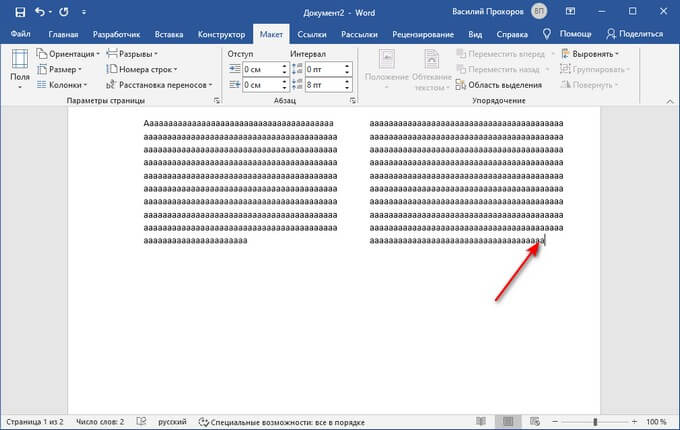The image size is (680, 430).
Task: Click the Redo (repeat) icon
Action: tap(64, 12)
